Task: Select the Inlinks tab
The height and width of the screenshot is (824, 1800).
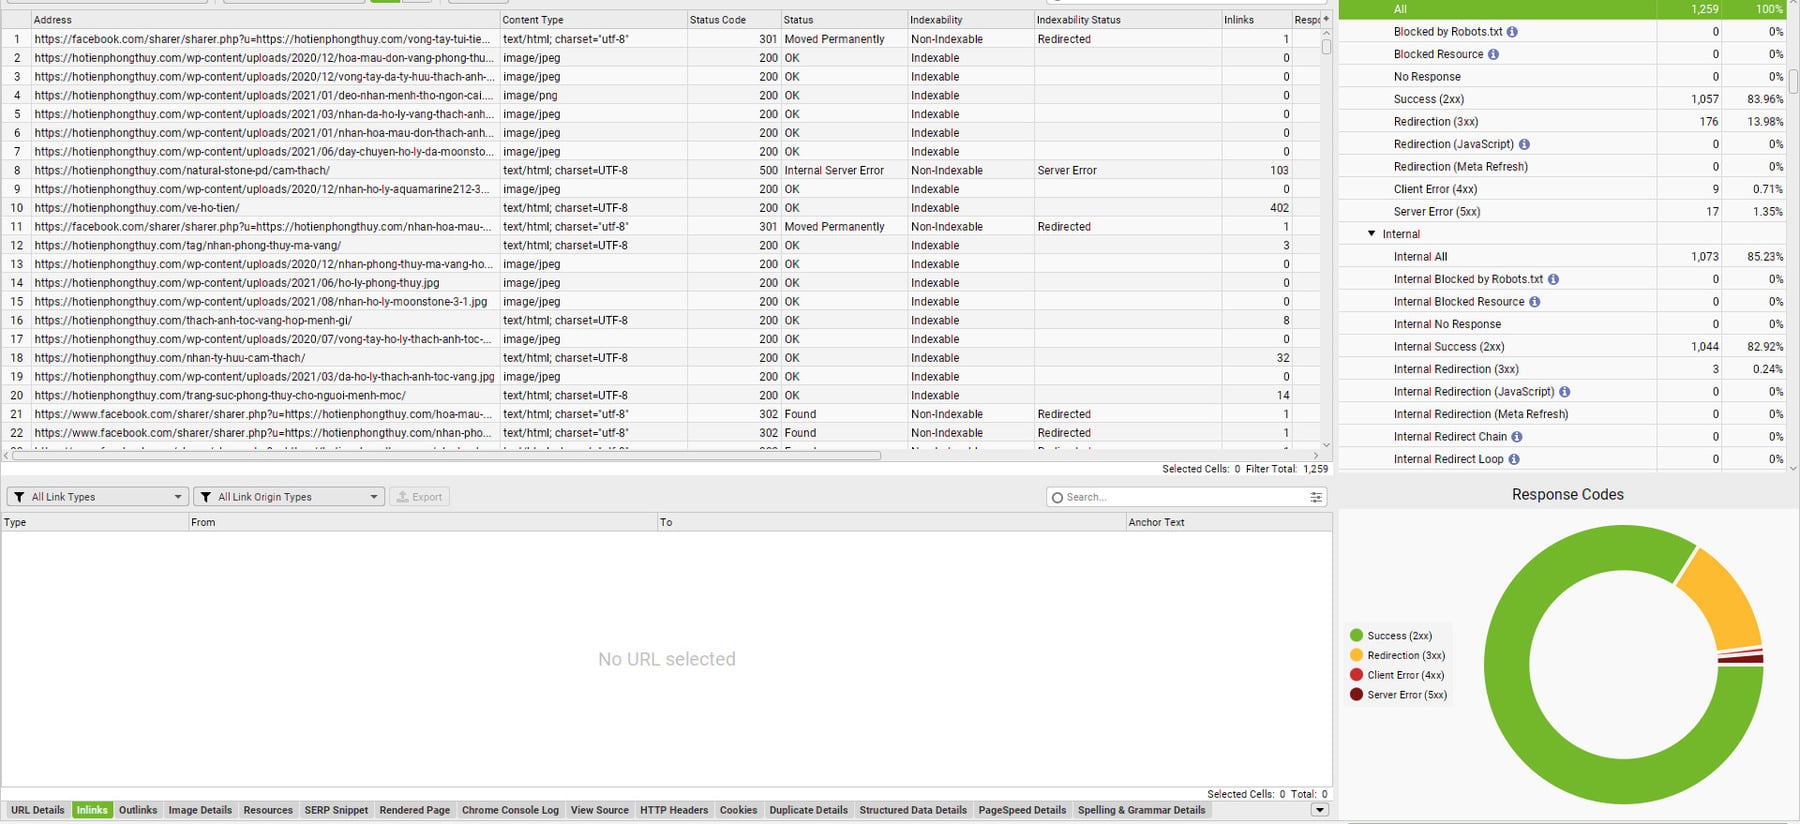Action: [x=92, y=810]
